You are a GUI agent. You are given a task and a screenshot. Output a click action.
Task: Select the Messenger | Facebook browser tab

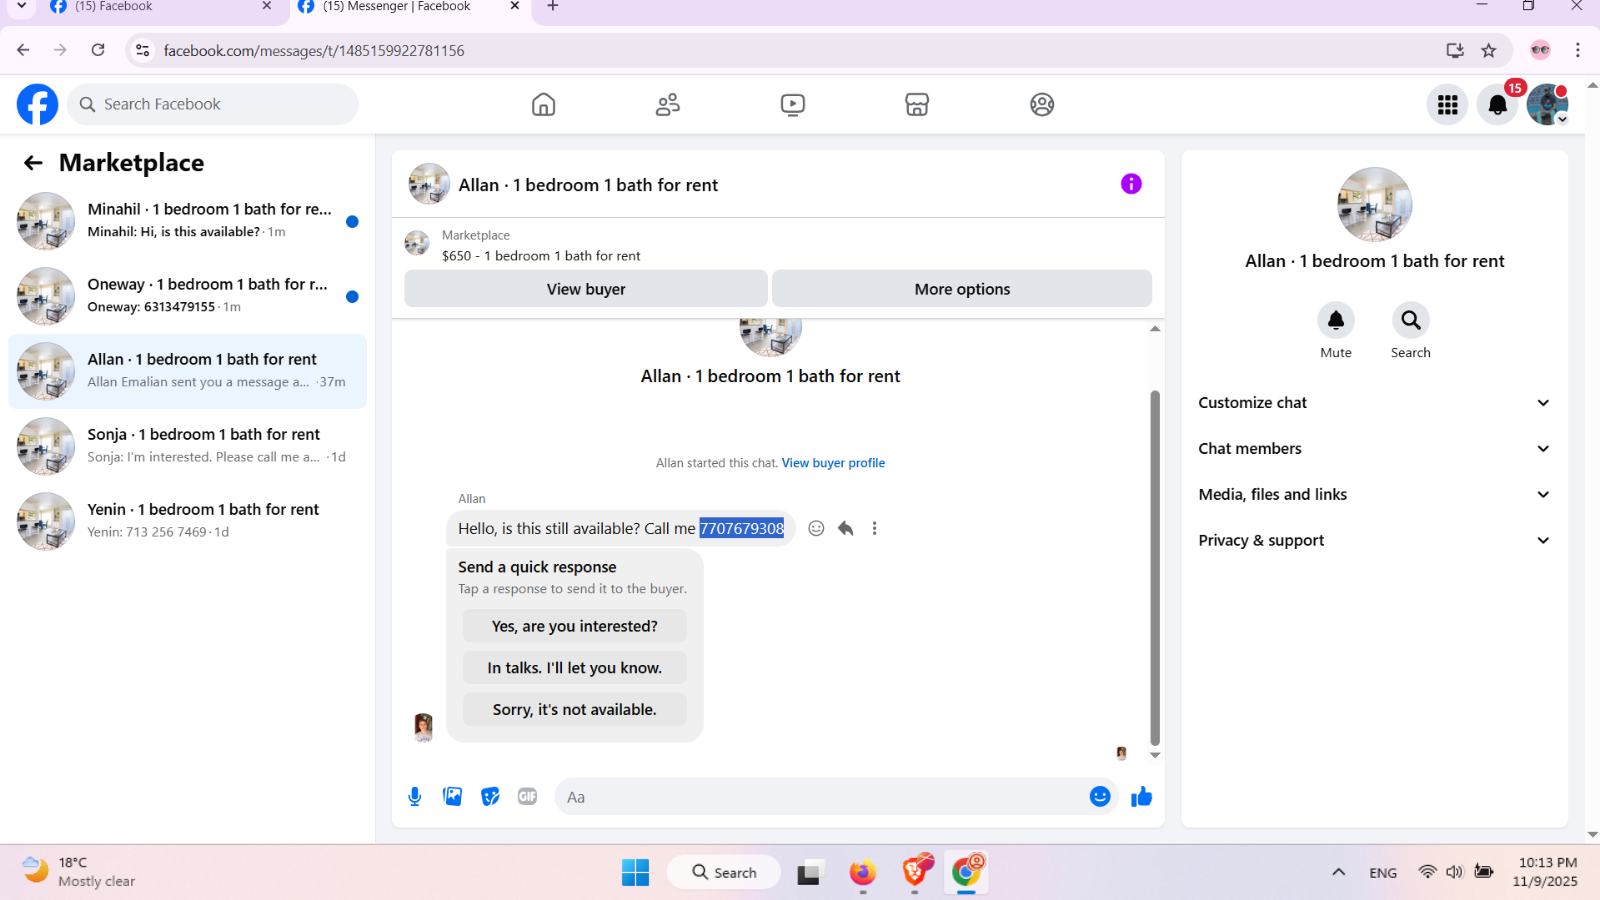pos(409,8)
